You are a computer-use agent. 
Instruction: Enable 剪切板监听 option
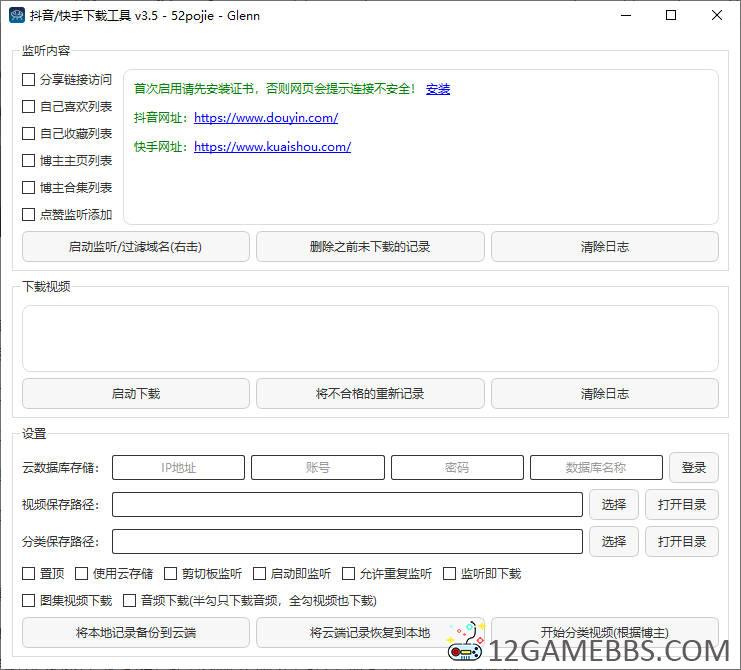(171, 574)
